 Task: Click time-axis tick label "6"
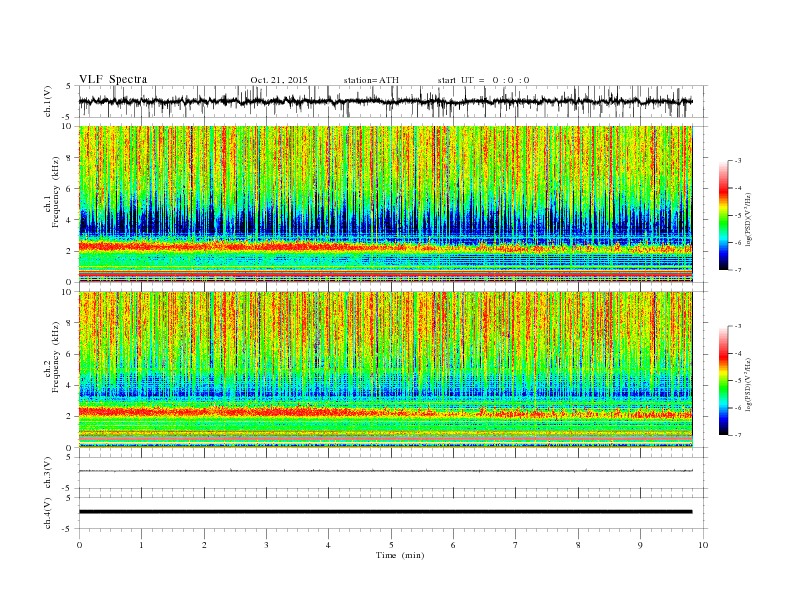pos(453,545)
